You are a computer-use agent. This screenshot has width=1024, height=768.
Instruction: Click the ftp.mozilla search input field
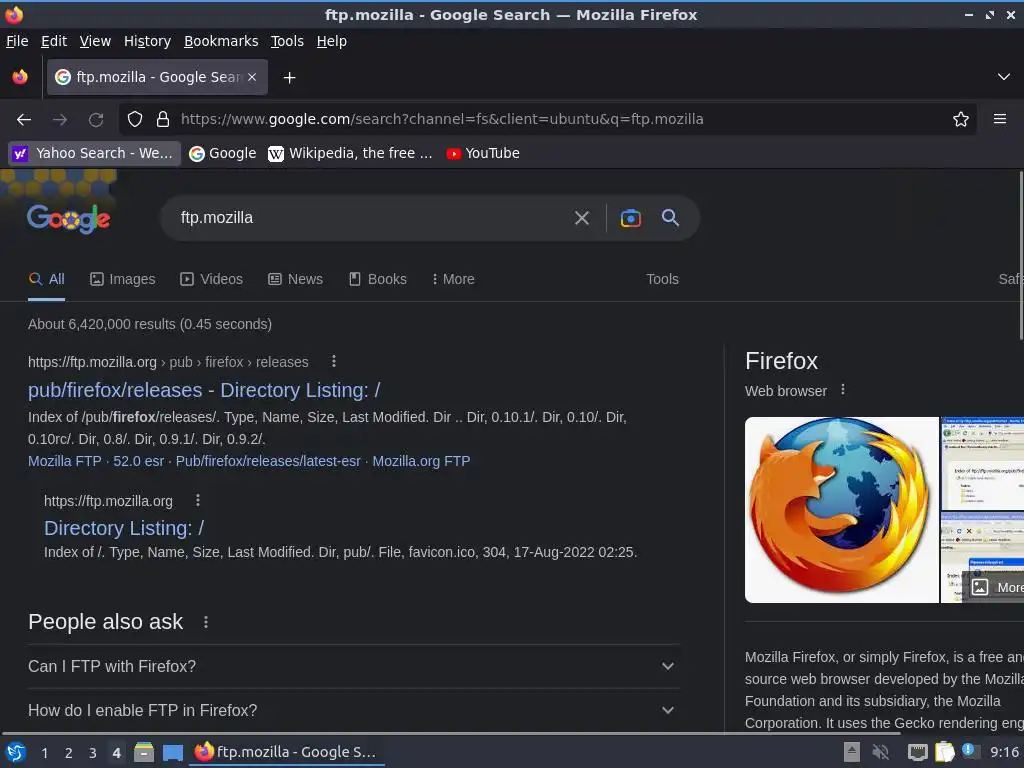pos(372,218)
